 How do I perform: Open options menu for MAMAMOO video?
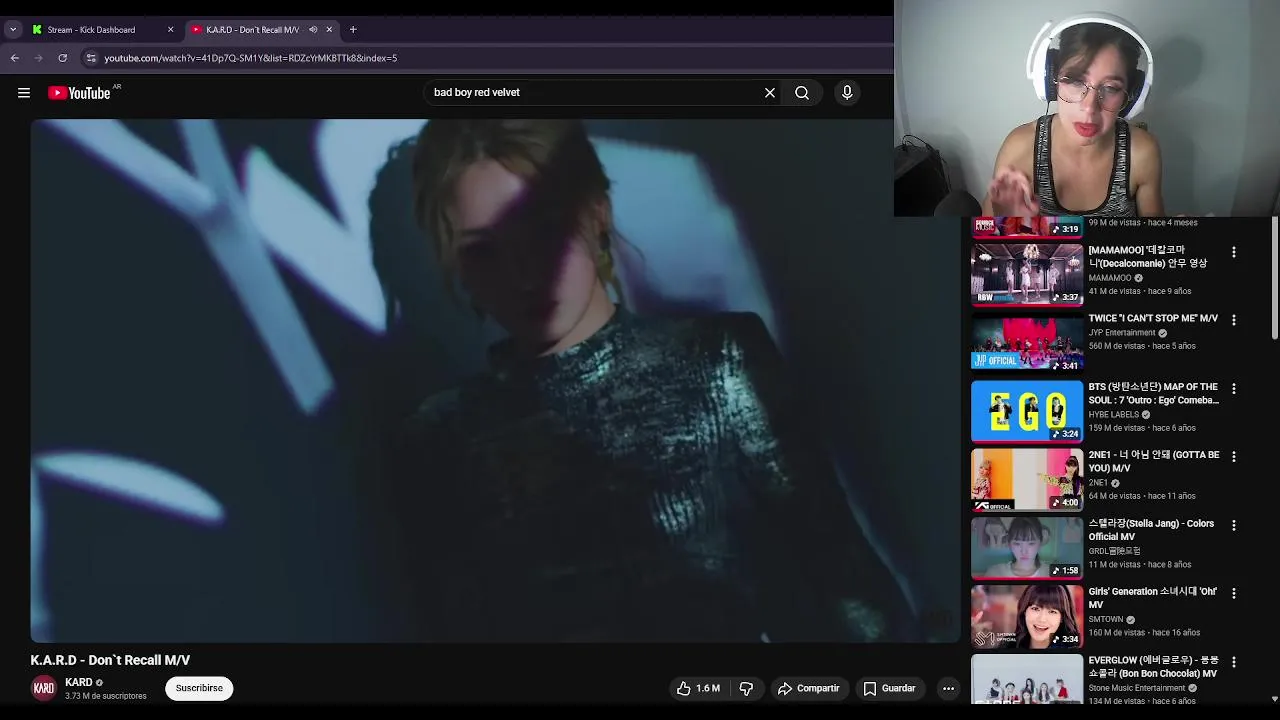coord(1234,252)
